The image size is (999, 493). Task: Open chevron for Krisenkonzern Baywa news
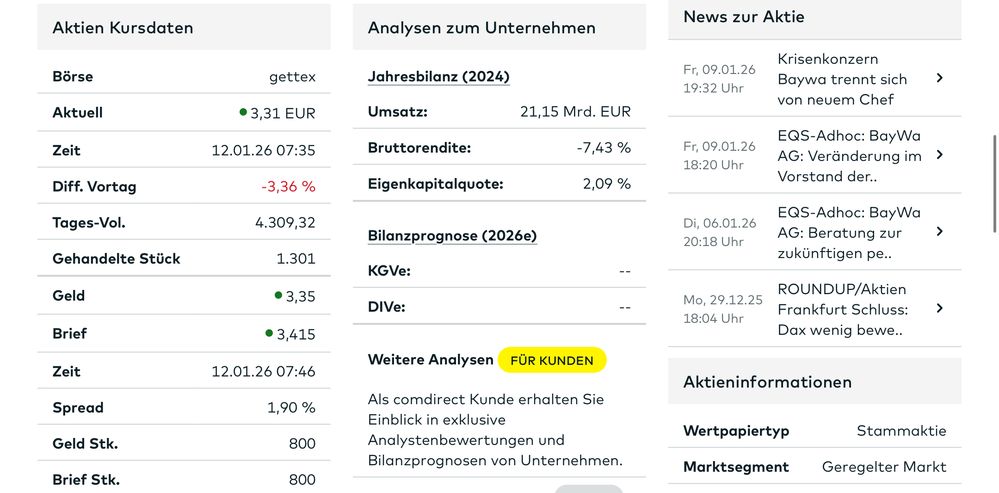(939, 78)
